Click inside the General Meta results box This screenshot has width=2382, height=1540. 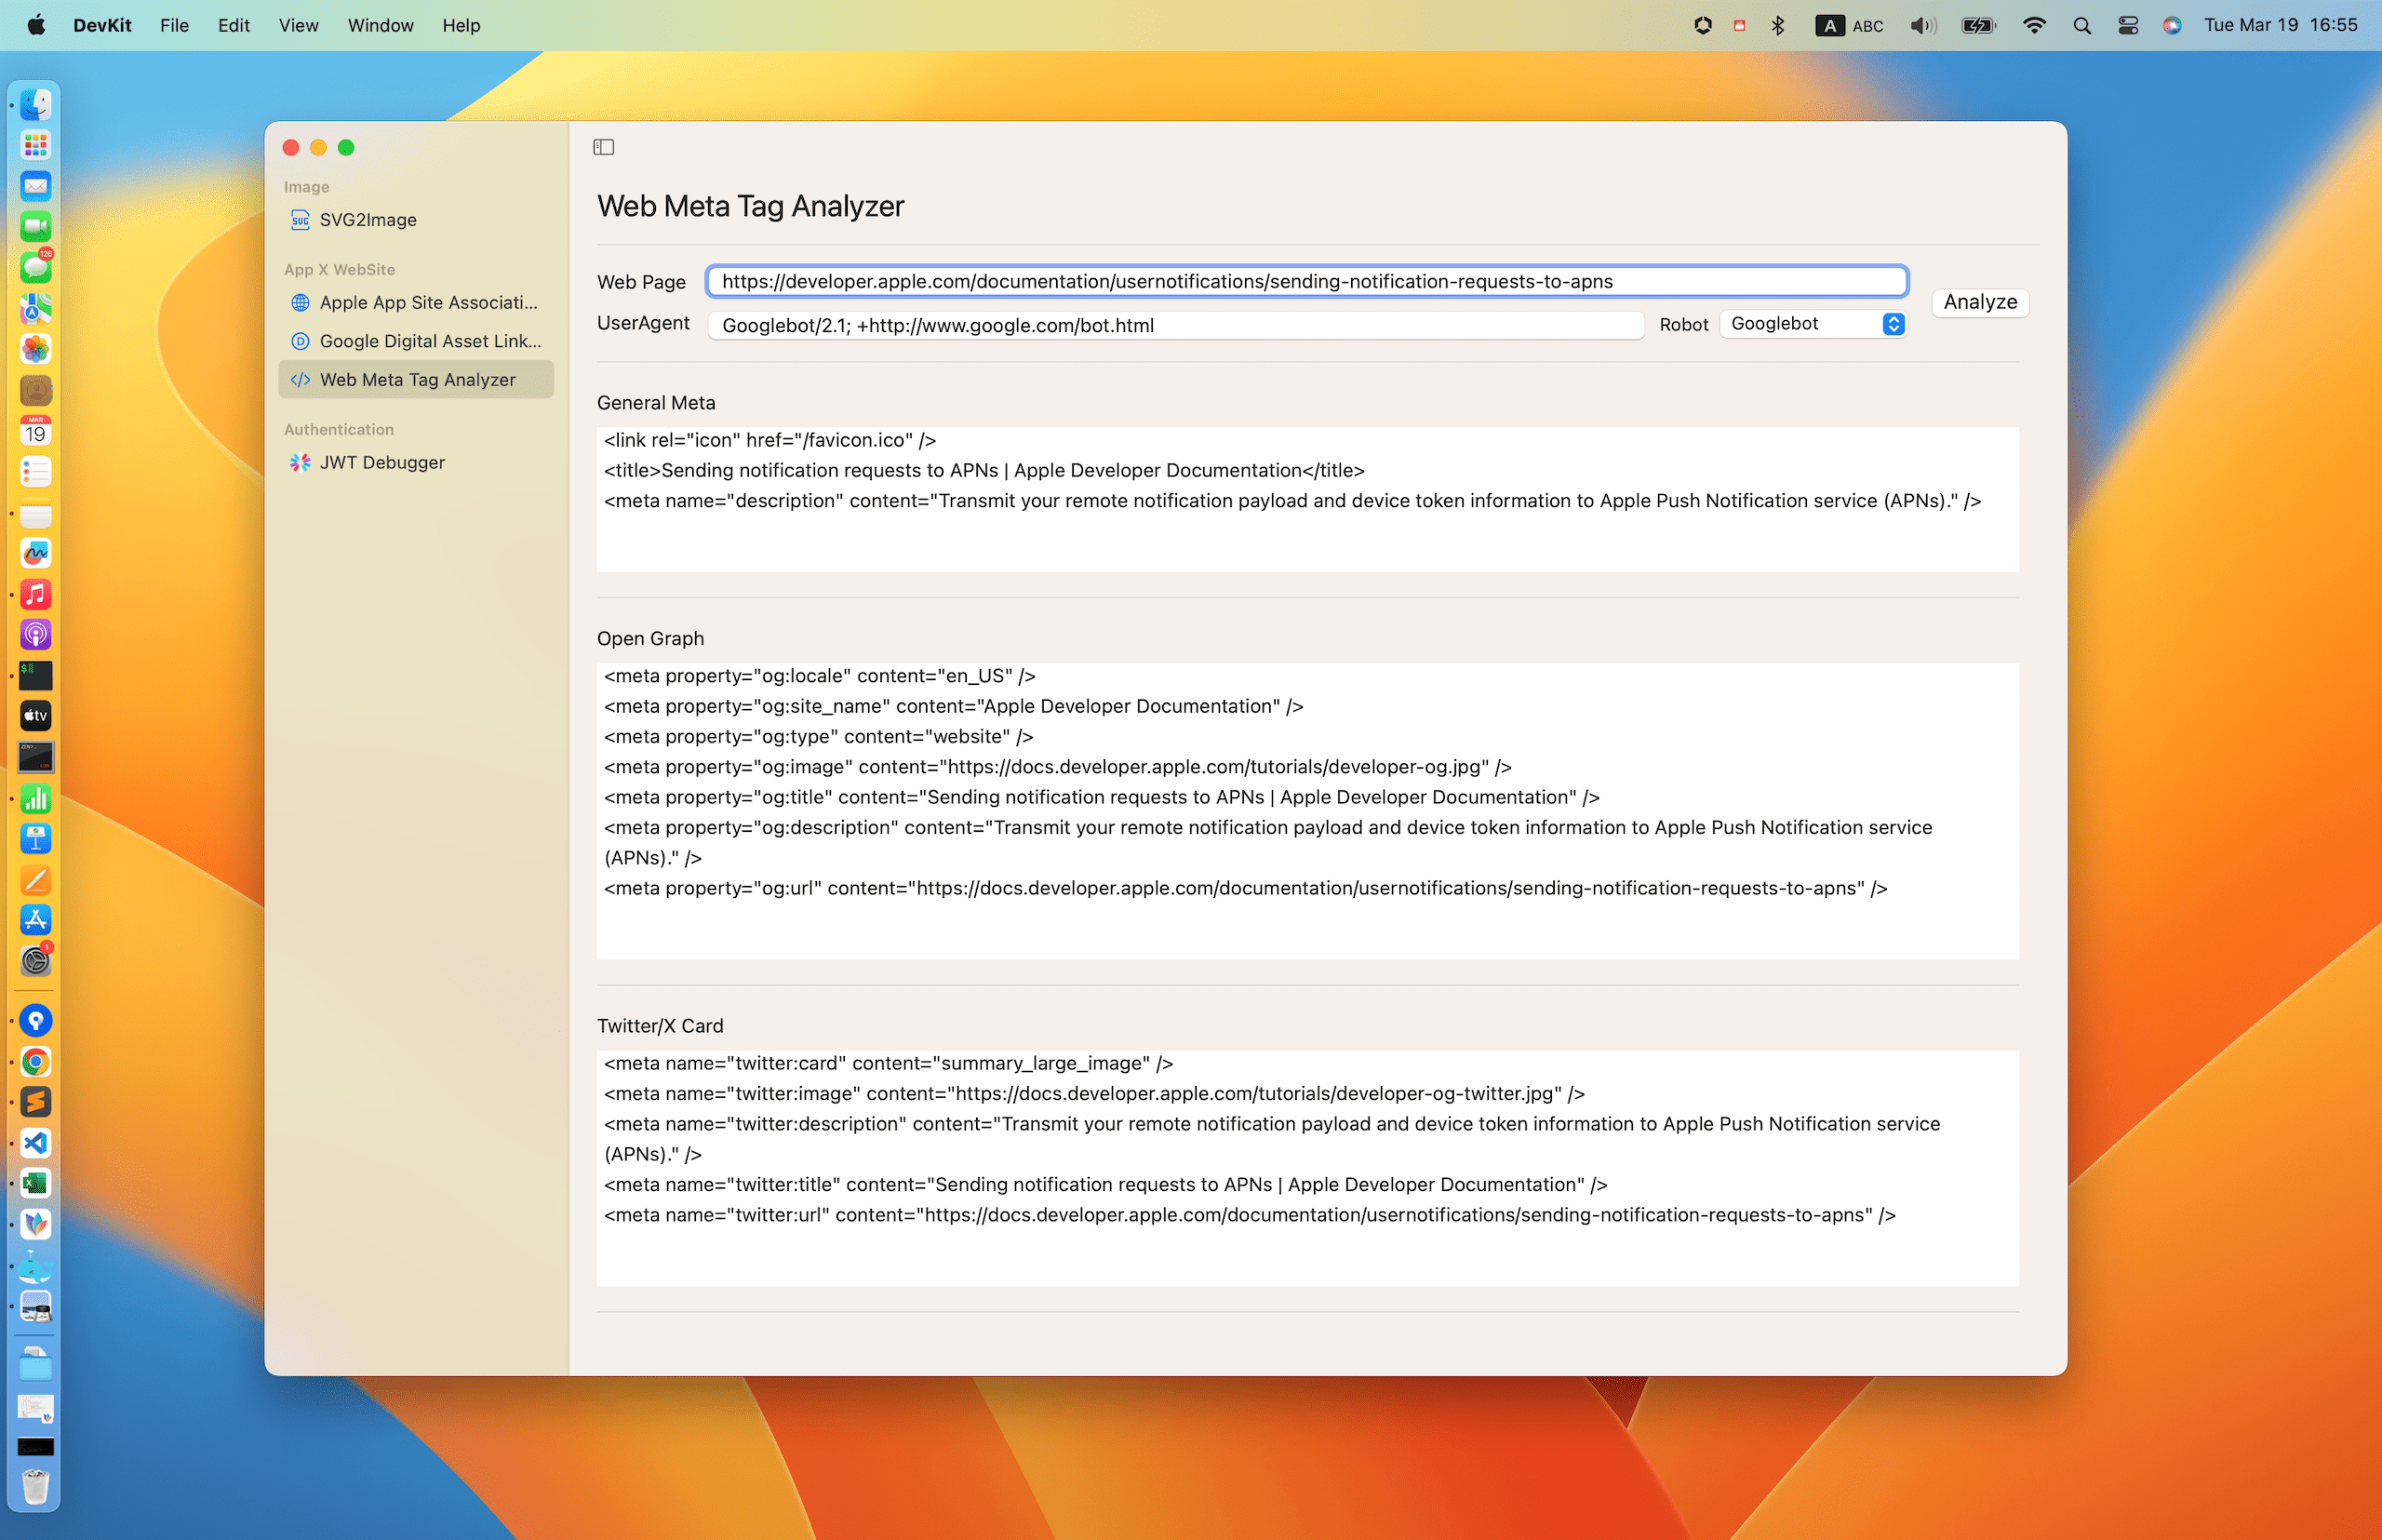(x=1307, y=500)
